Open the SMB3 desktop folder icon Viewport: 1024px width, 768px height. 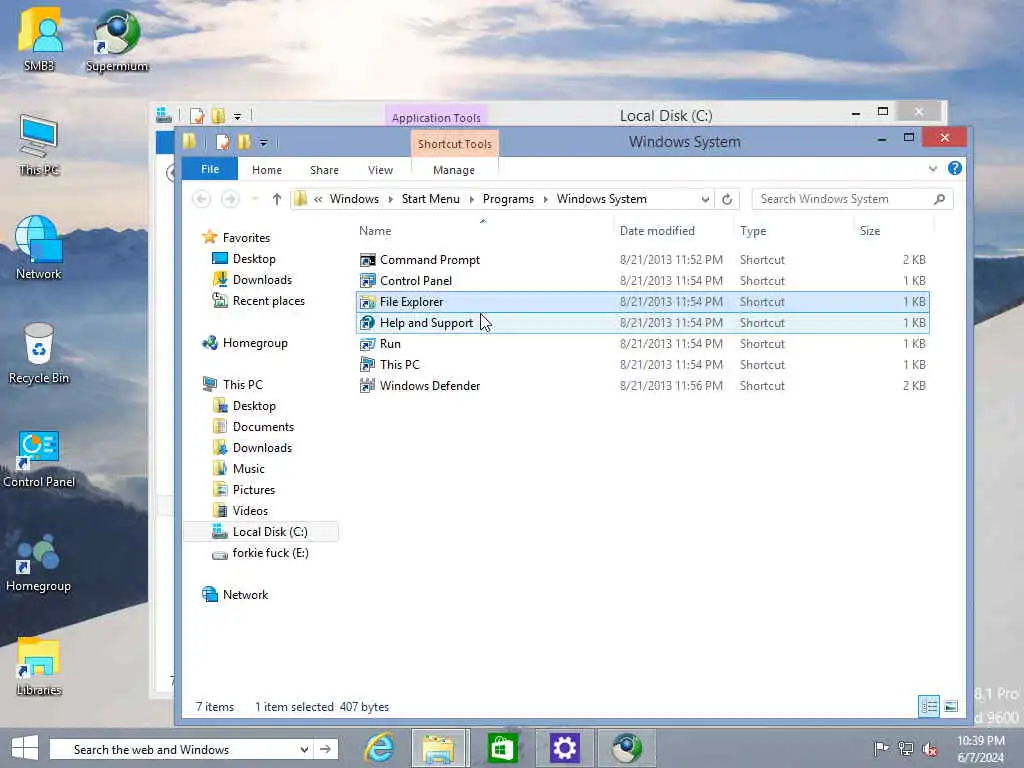tap(39, 40)
